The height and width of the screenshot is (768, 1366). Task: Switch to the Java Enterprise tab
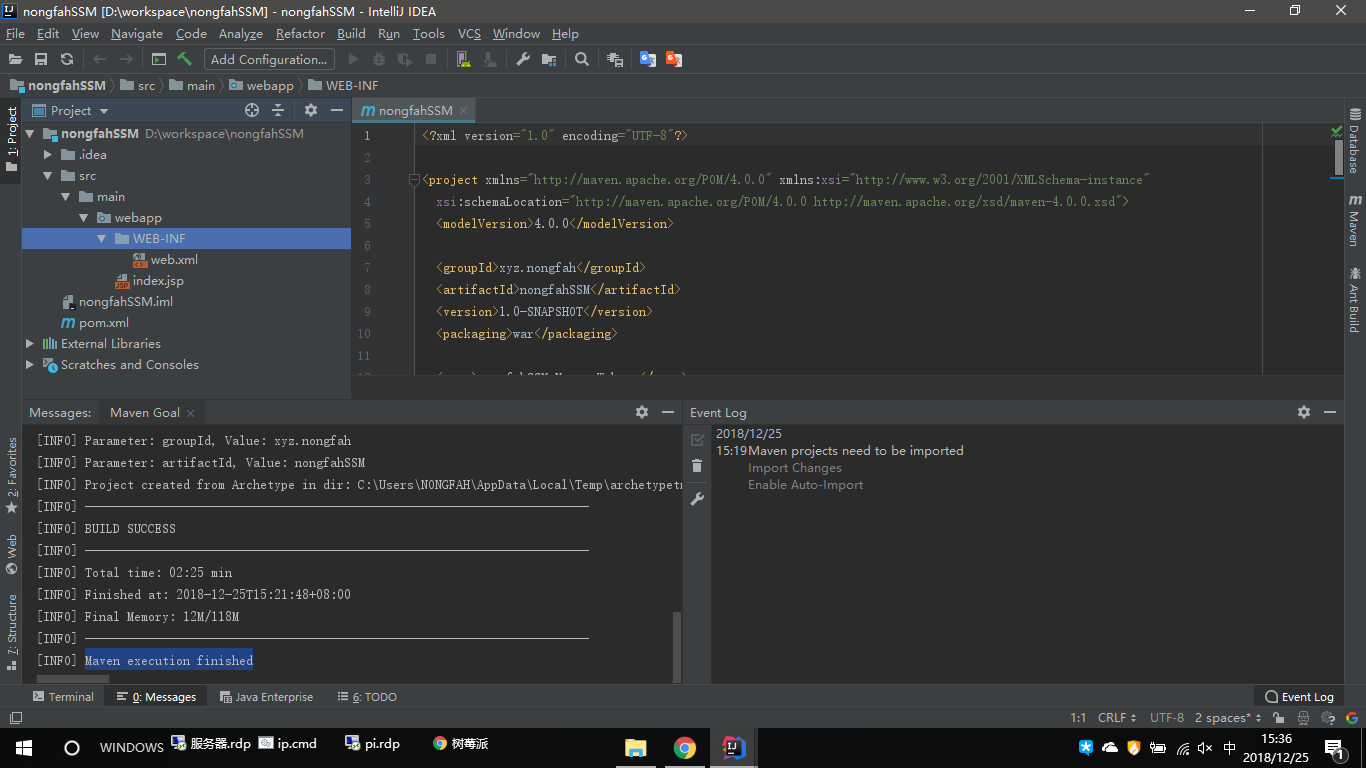coord(266,697)
